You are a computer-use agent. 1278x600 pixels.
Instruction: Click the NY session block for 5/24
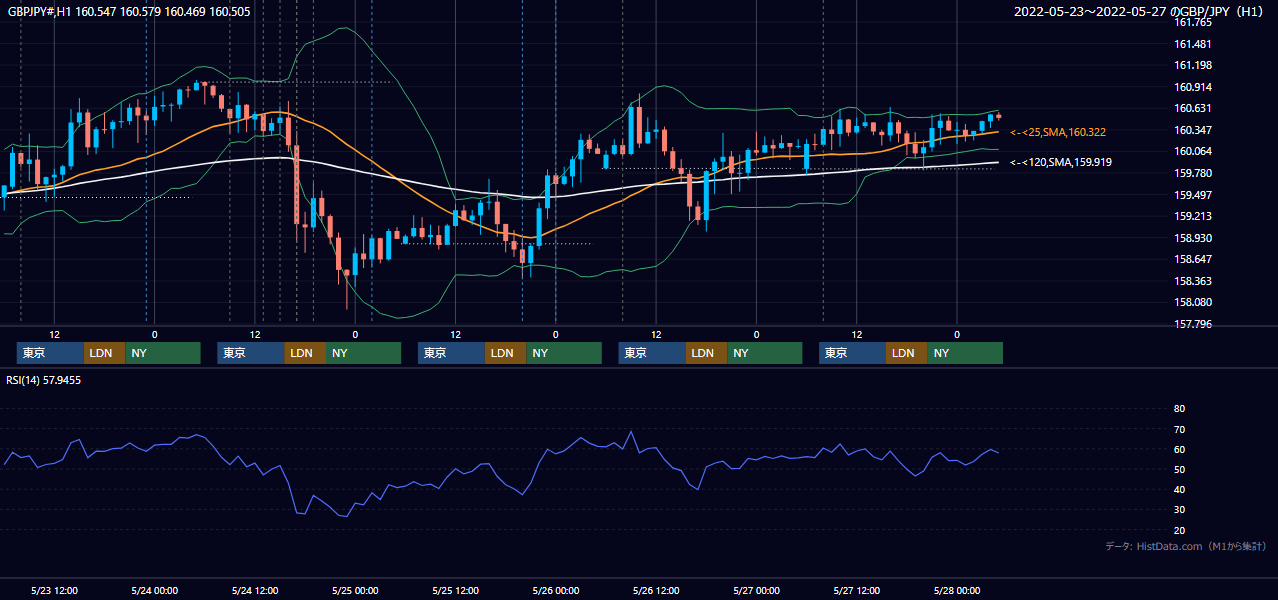(x=363, y=353)
